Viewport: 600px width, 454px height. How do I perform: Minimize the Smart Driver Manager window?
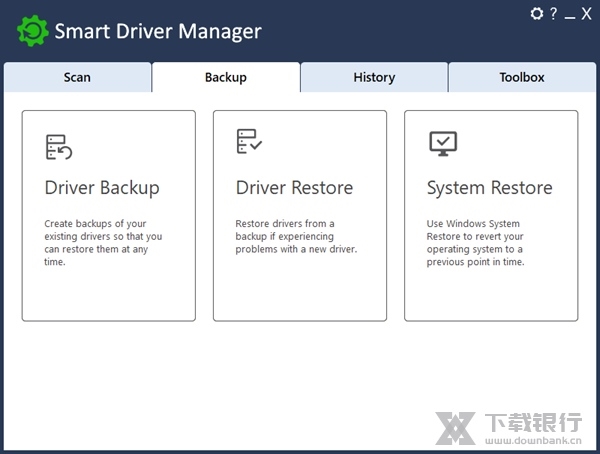569,14
